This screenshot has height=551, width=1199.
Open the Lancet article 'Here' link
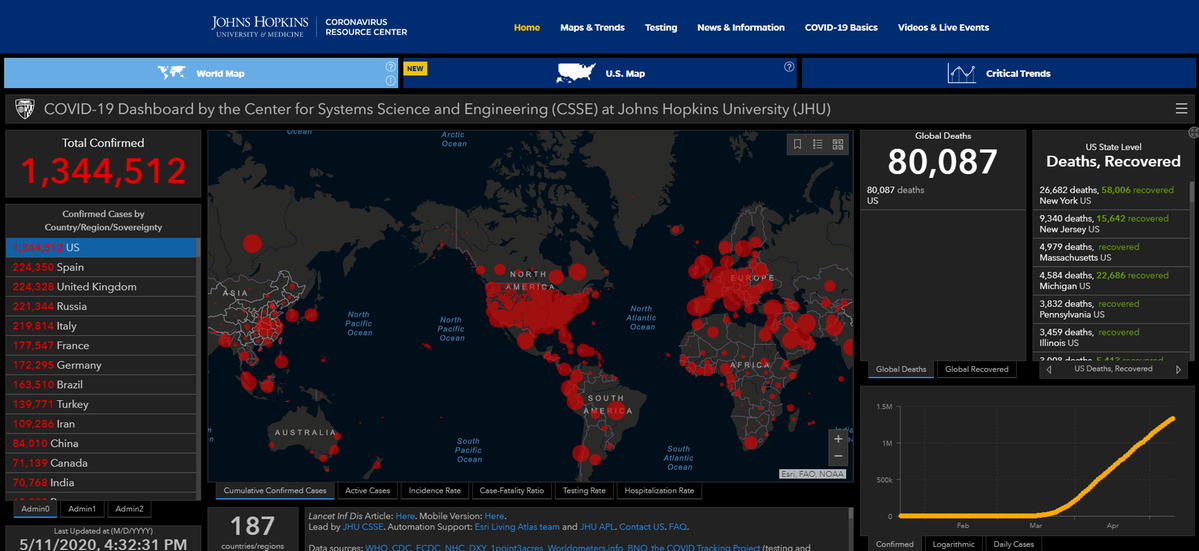[405, 516]
